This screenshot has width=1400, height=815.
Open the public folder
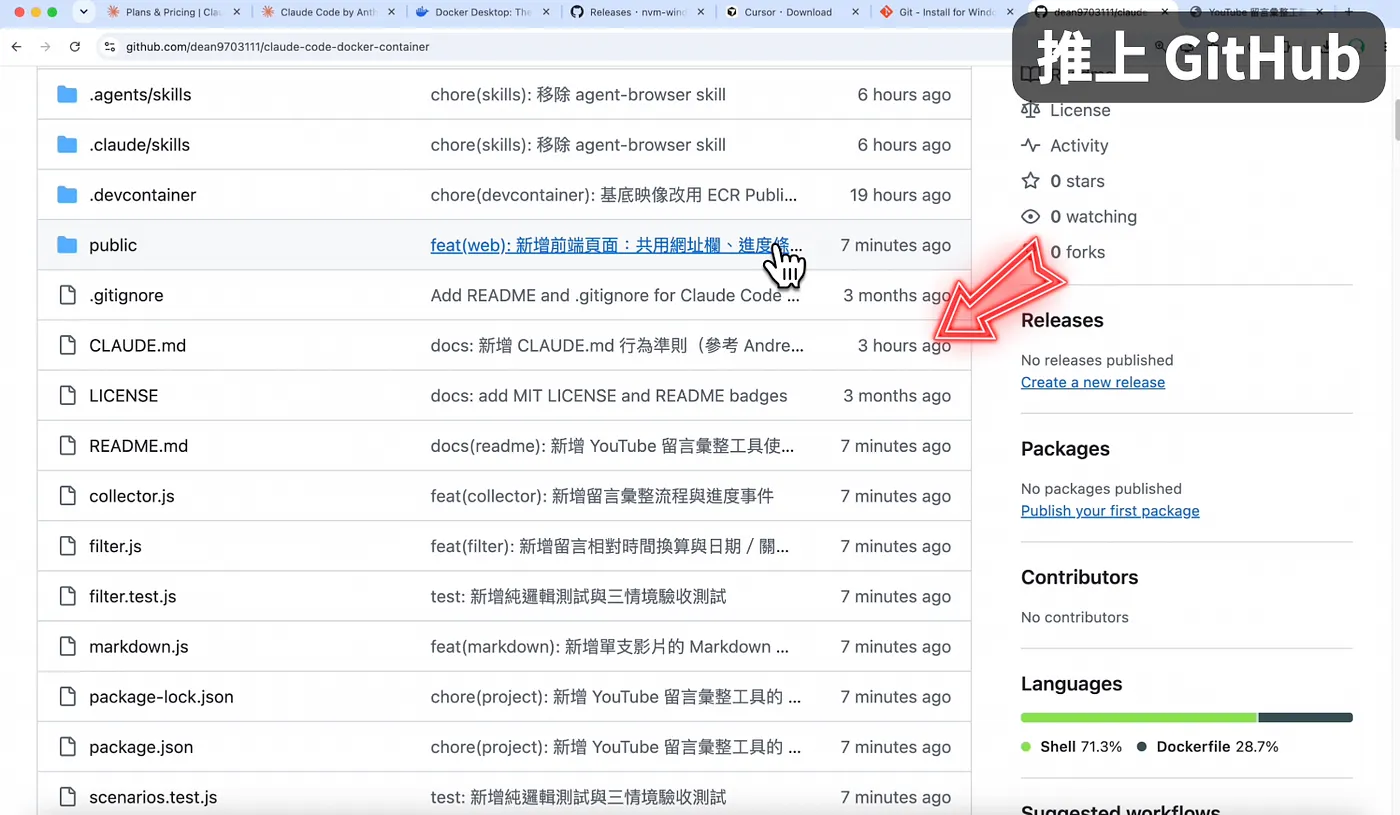click(x=113, y=245)
